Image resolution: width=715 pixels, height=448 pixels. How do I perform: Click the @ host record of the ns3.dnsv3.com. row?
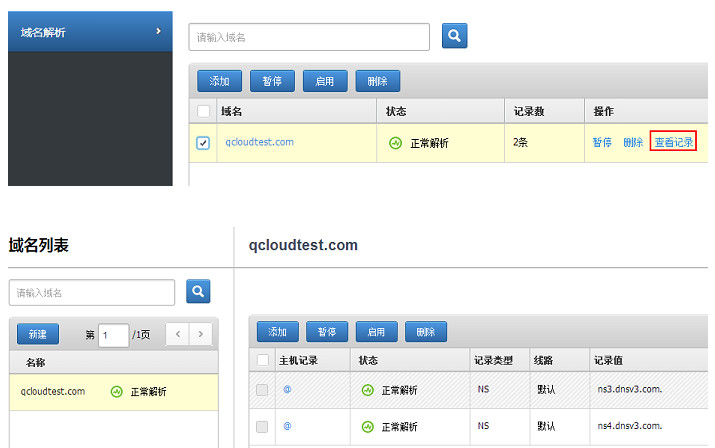pos(287,389)
